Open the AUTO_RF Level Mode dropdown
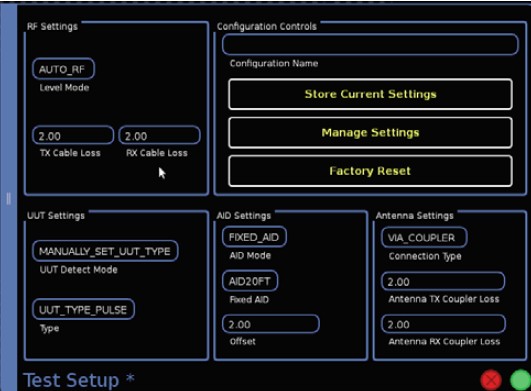The image size is (531, 391). click(63, 69)
